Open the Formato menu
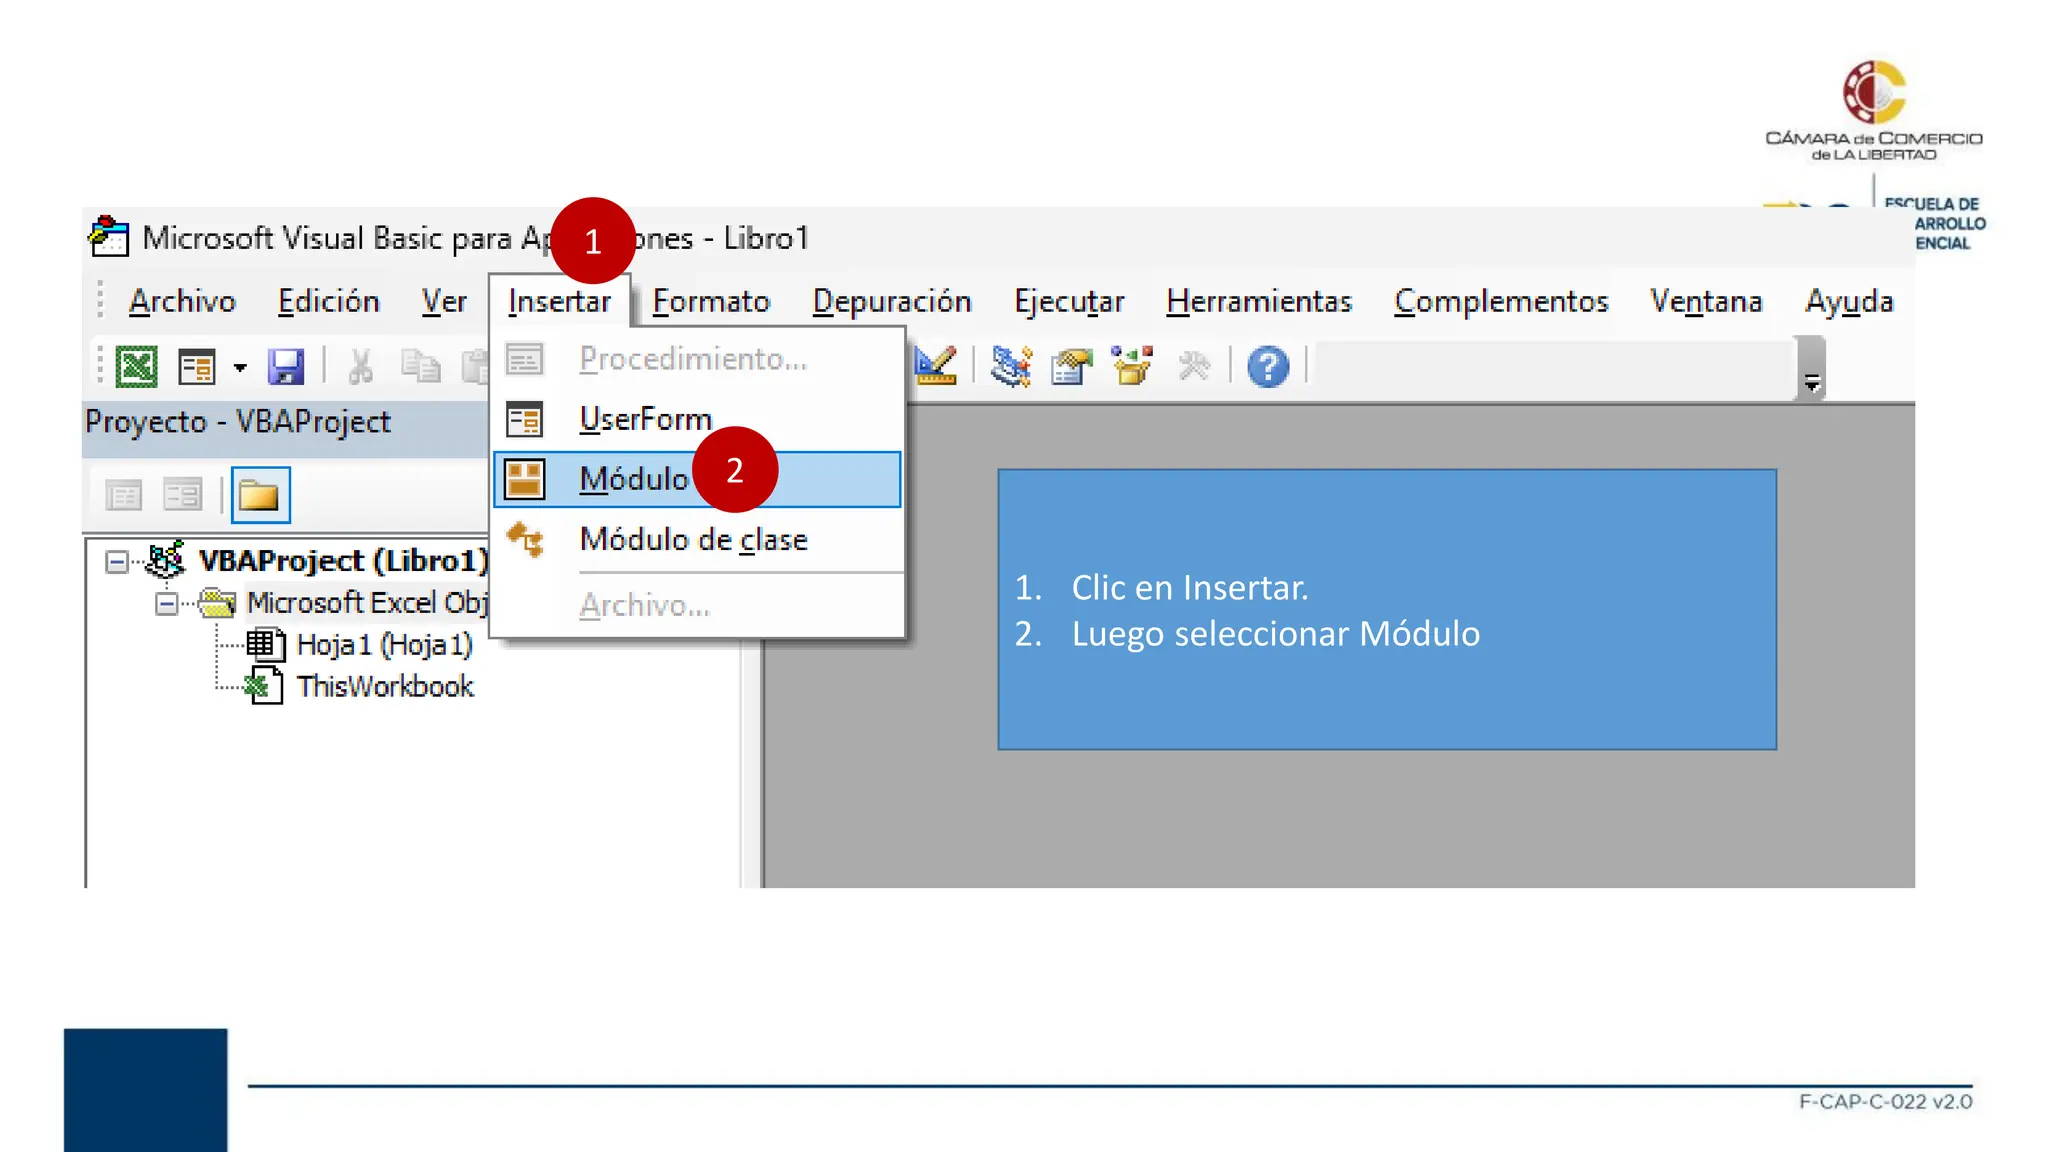Screen dimensions: 2048x1152 (711, 301)
